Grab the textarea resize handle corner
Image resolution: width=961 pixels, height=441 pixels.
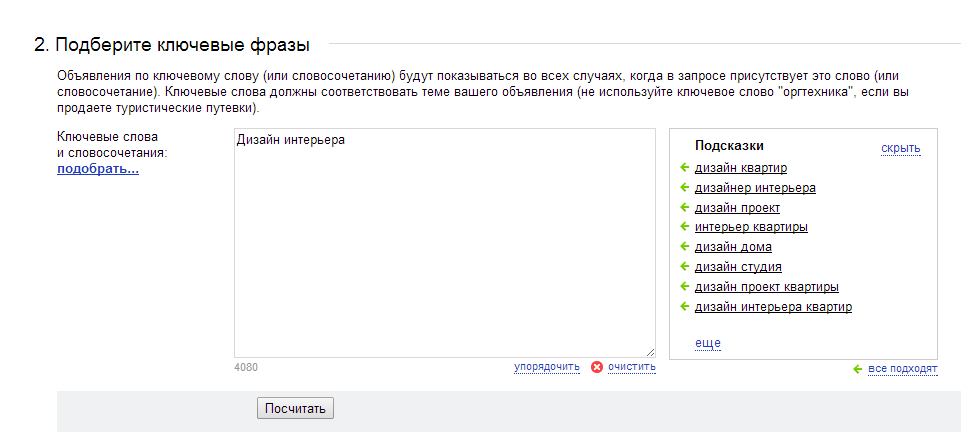(650, 352)
